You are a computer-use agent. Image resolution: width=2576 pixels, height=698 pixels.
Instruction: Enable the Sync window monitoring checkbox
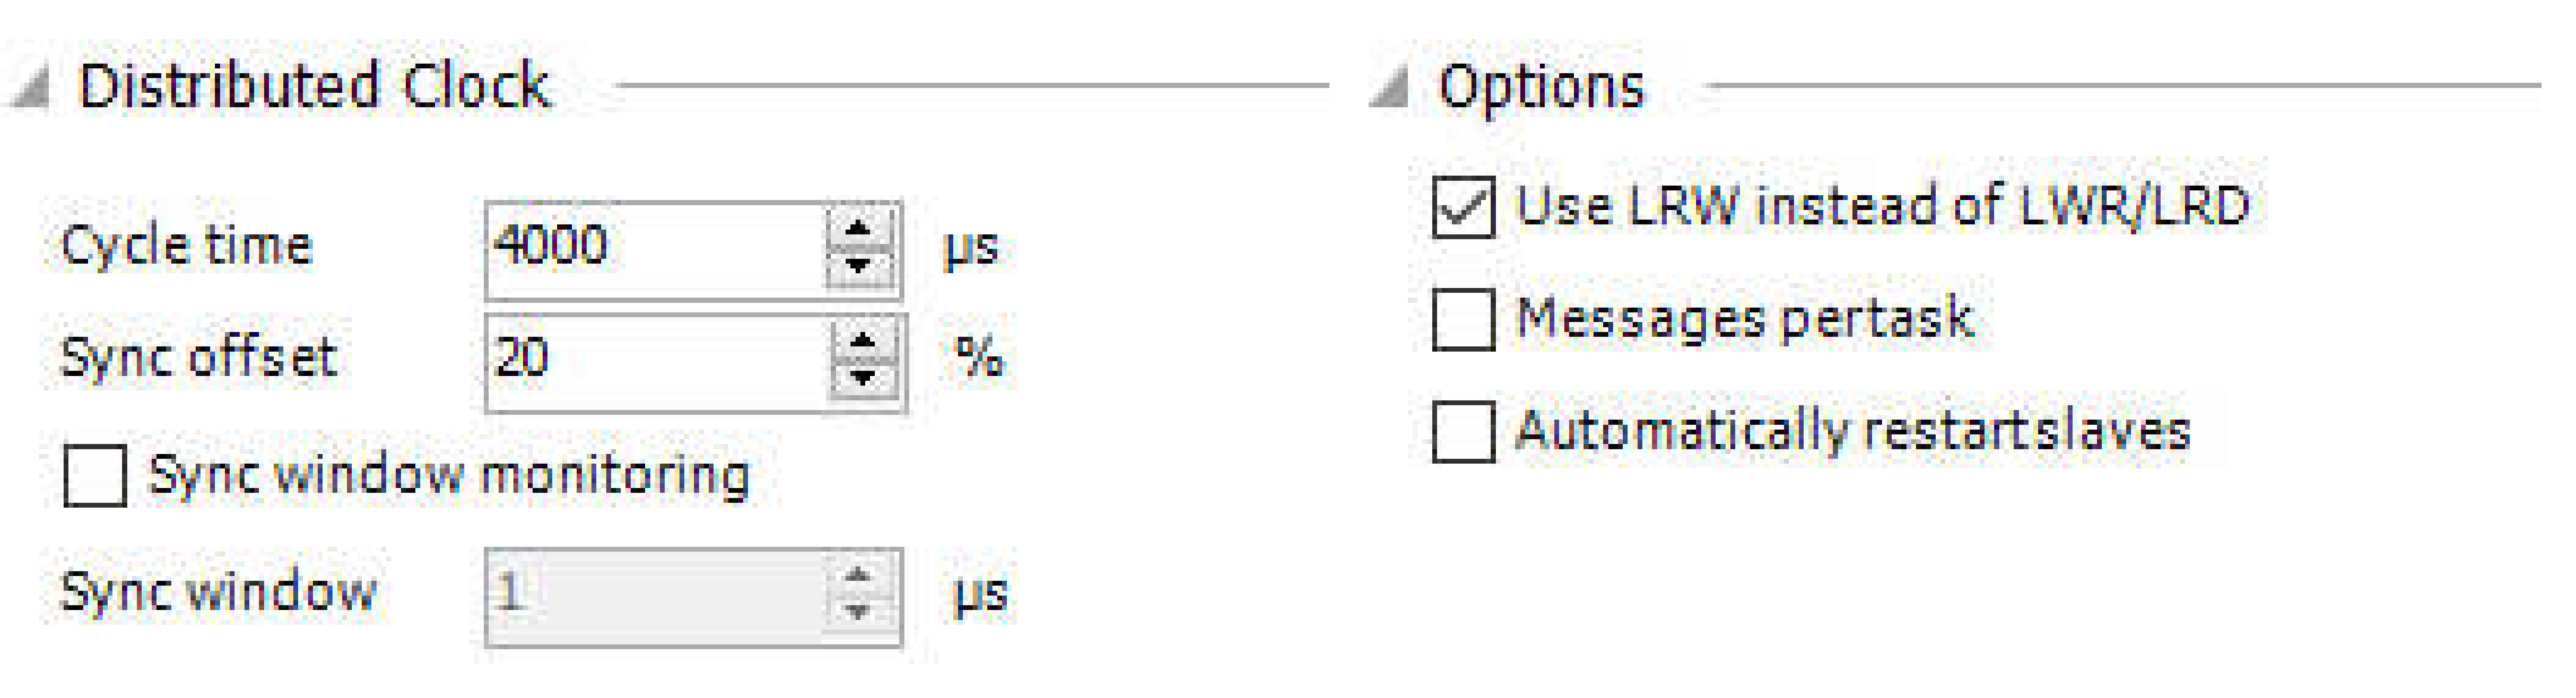95,476
